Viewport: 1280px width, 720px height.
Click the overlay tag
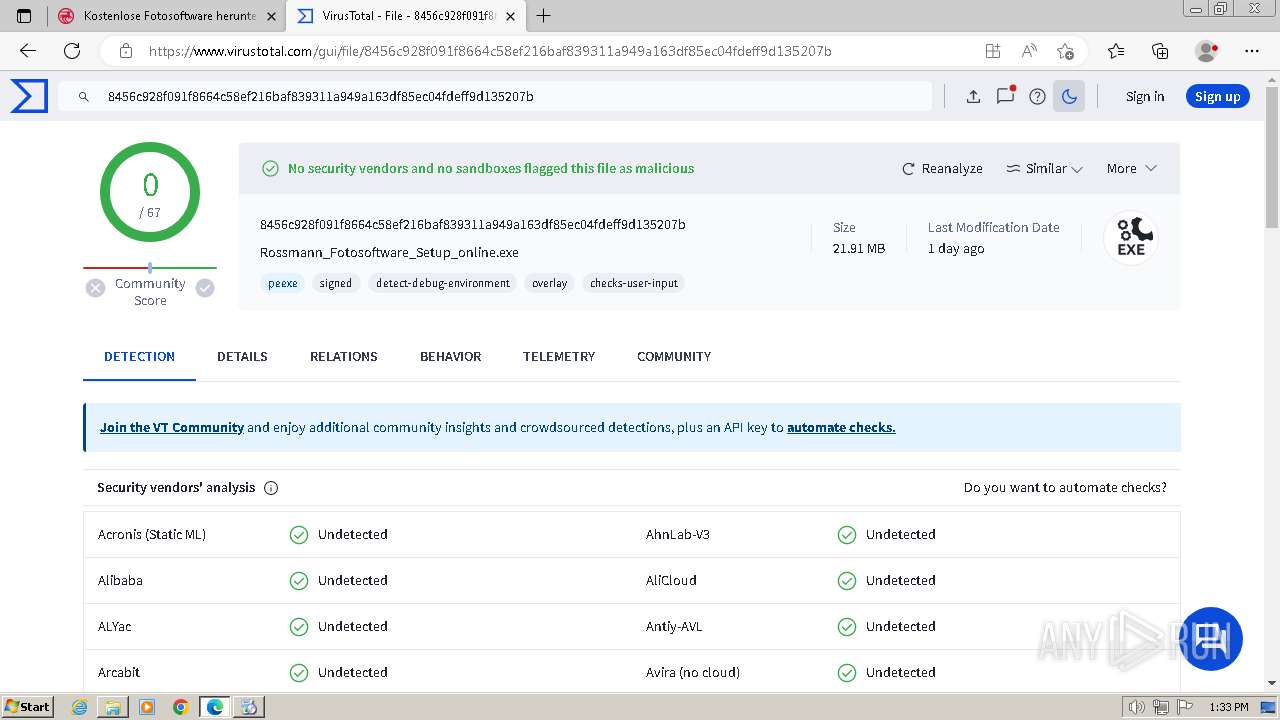click(550, 283)
